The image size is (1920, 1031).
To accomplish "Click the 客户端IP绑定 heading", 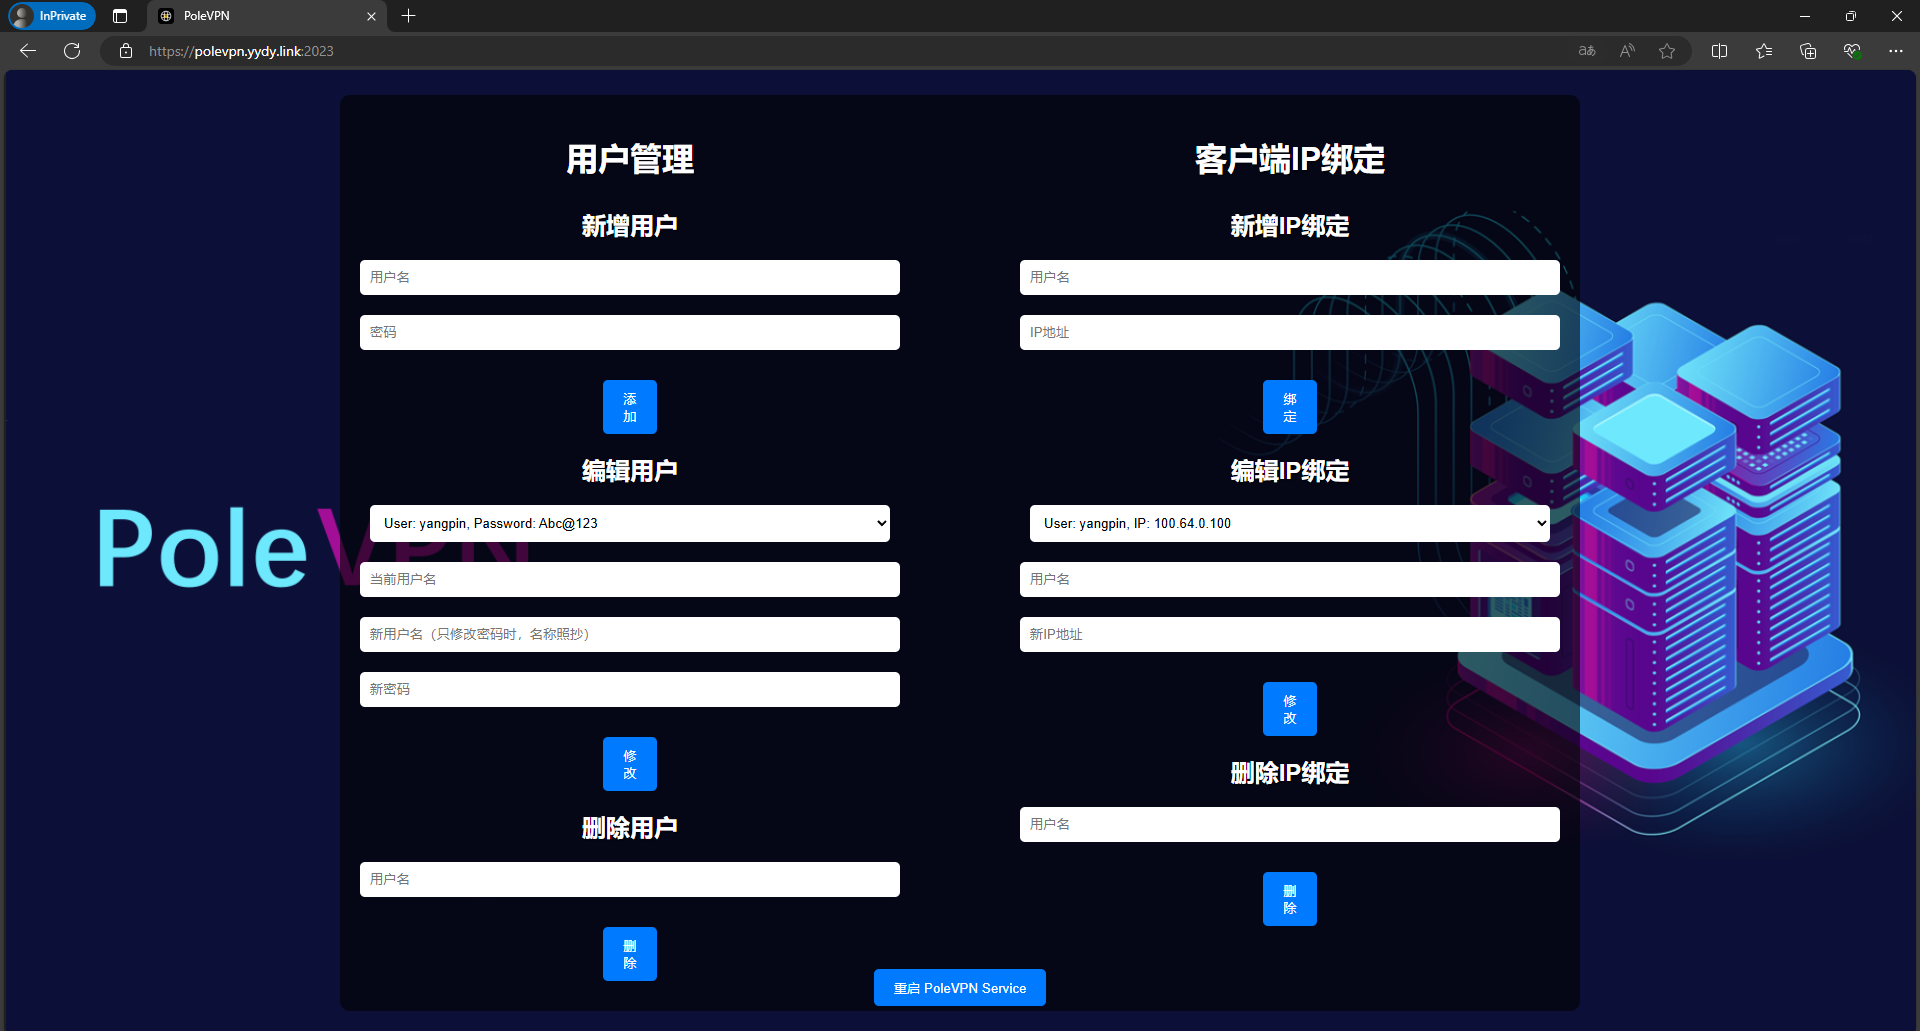I will 1290,159.
